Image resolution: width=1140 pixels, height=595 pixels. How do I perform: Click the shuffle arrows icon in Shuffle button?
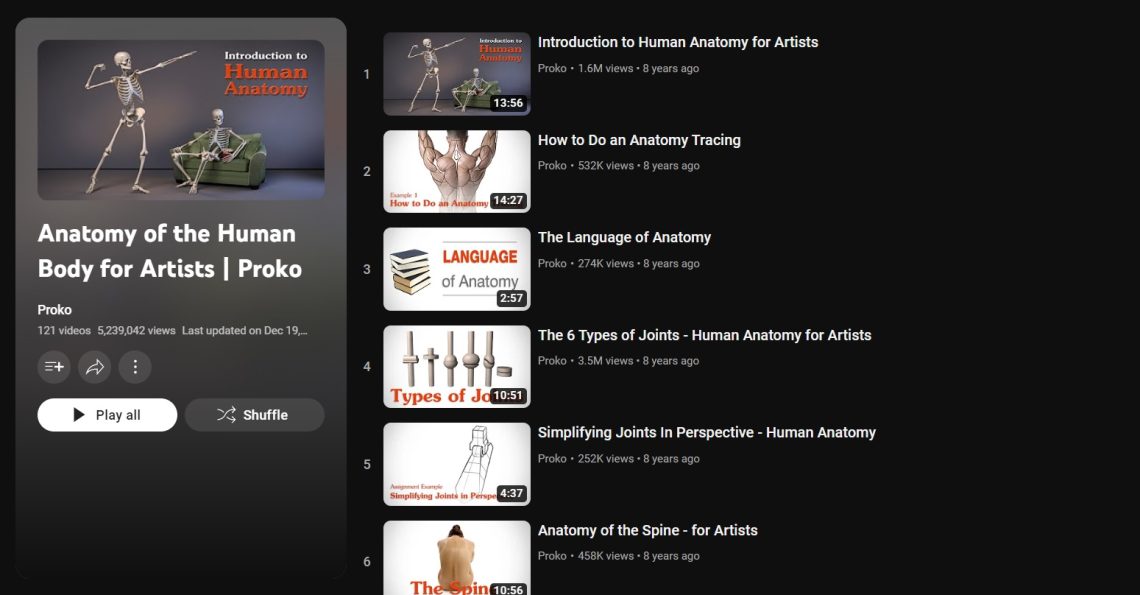224,414
